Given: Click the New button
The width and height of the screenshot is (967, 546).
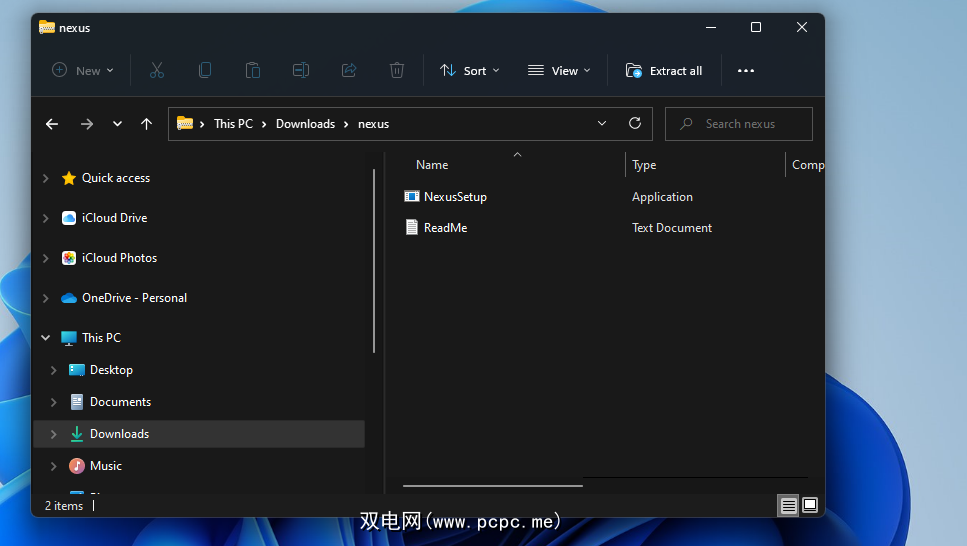Looking at the screenshot, I should [x=83, y=70].
